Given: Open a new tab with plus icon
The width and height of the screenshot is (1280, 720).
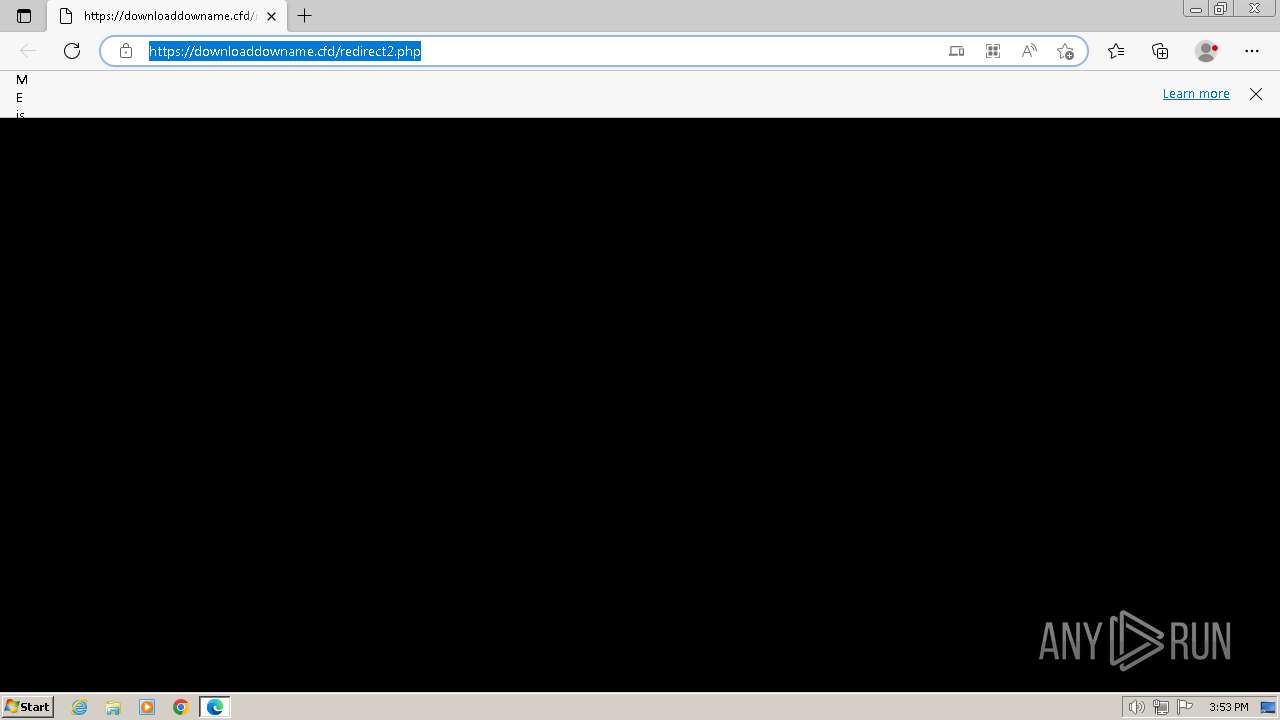Looking at the screenshot, I should (305, 16).
